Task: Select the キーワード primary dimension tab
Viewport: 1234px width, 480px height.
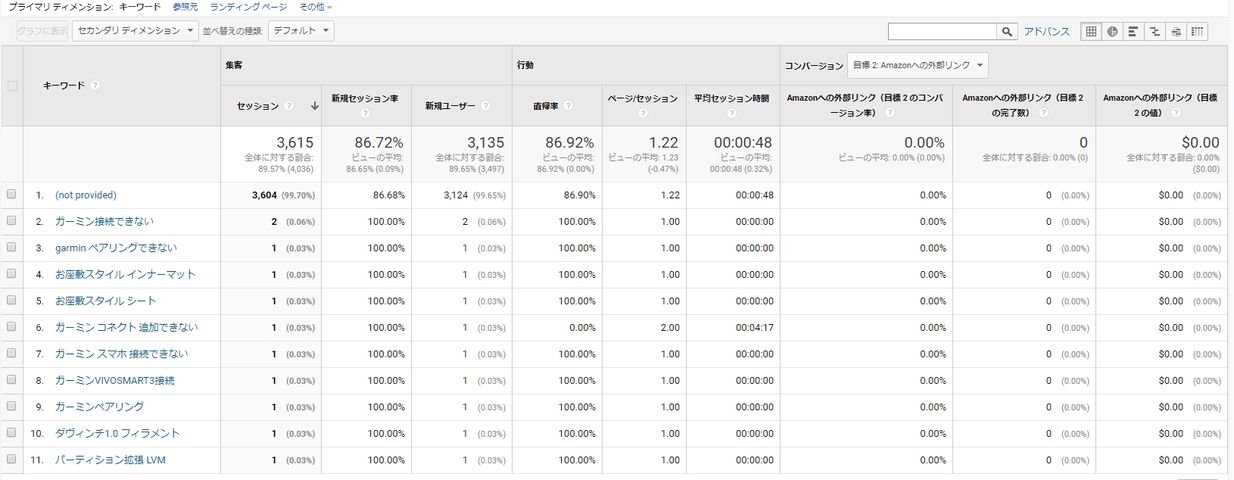Action: pos(140,6)
